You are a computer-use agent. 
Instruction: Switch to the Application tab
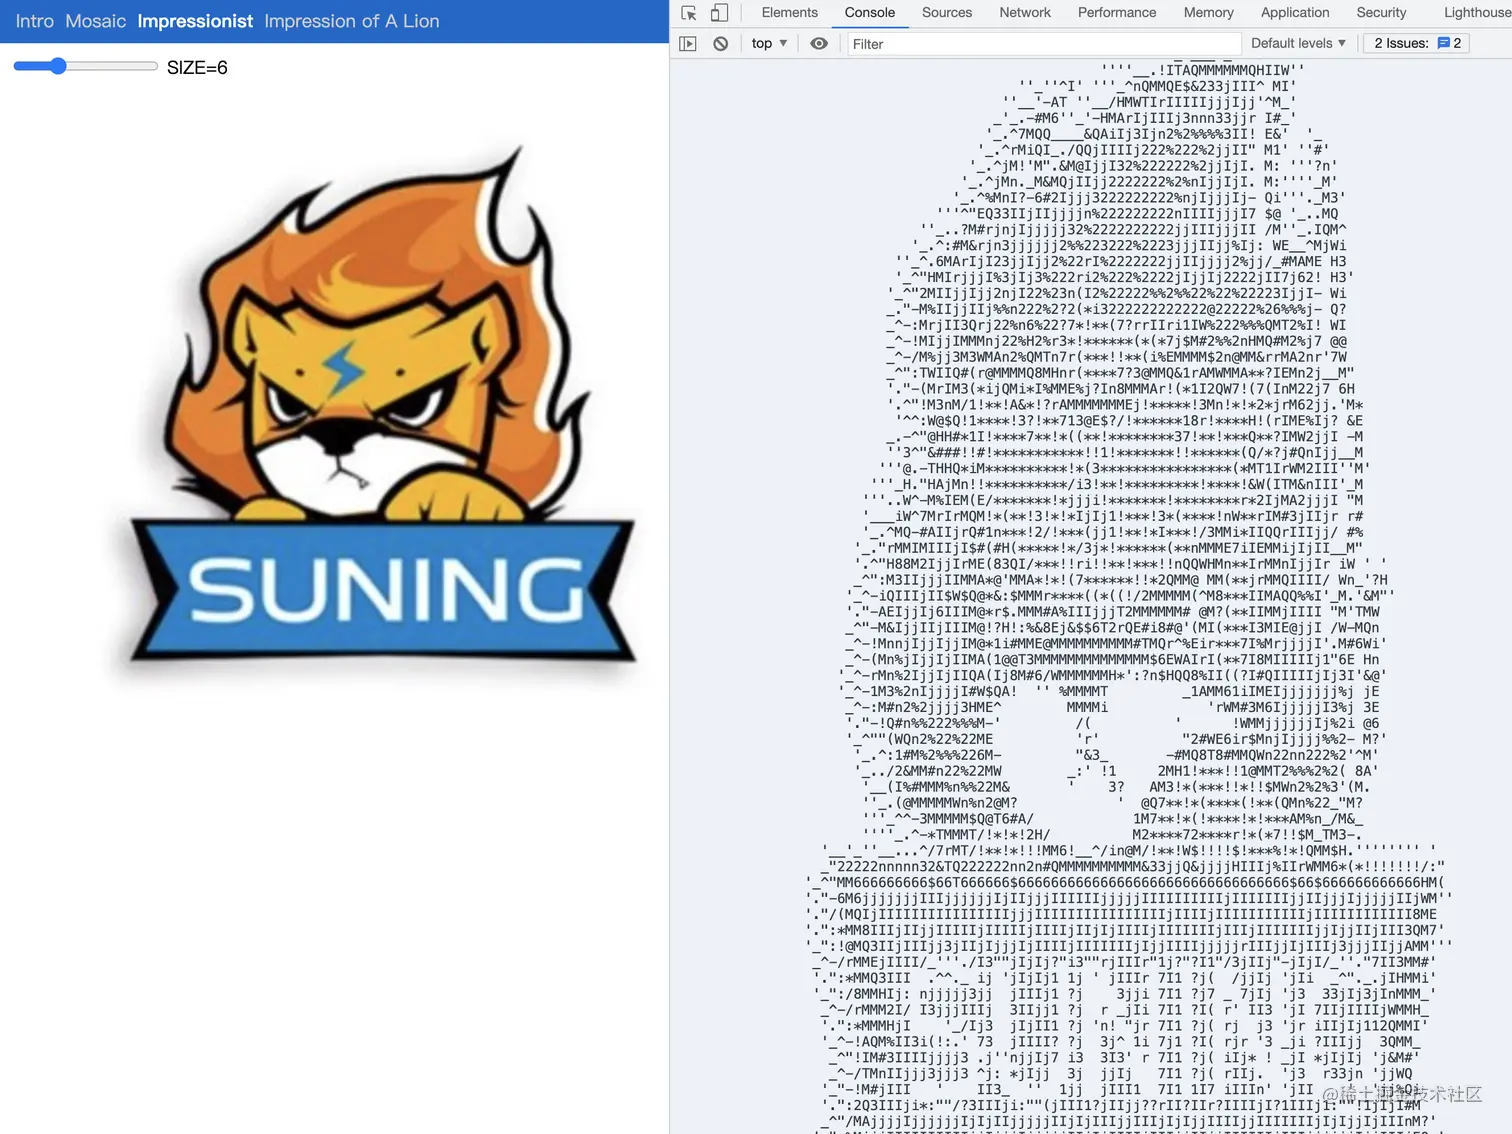[1295, 13]
